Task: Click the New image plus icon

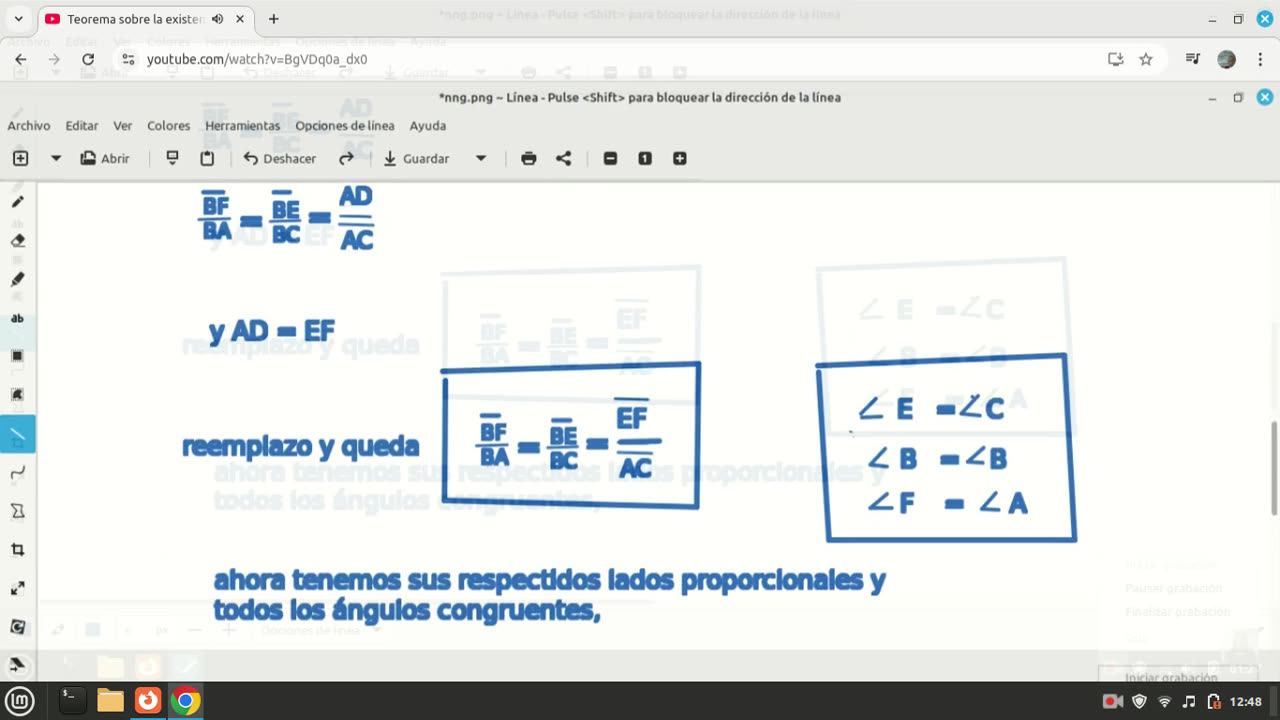Action: click(x=20, y=158)
